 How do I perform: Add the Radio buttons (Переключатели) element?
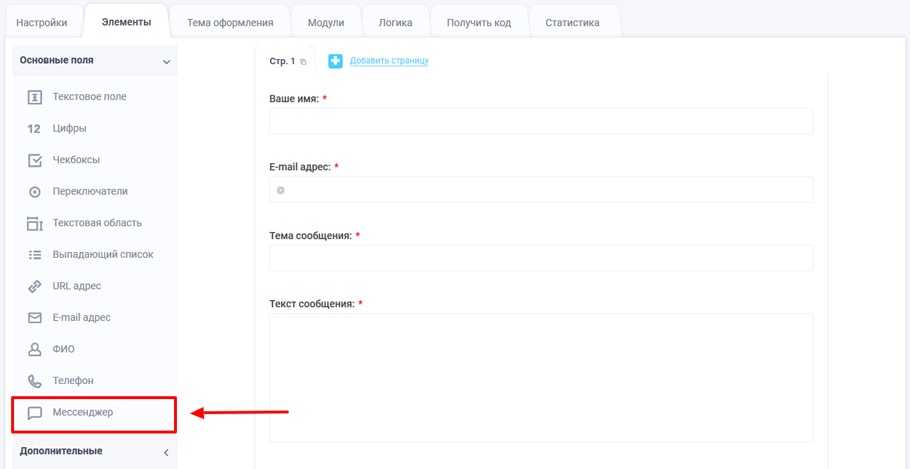pyautogui.click(x=89, y=191)
